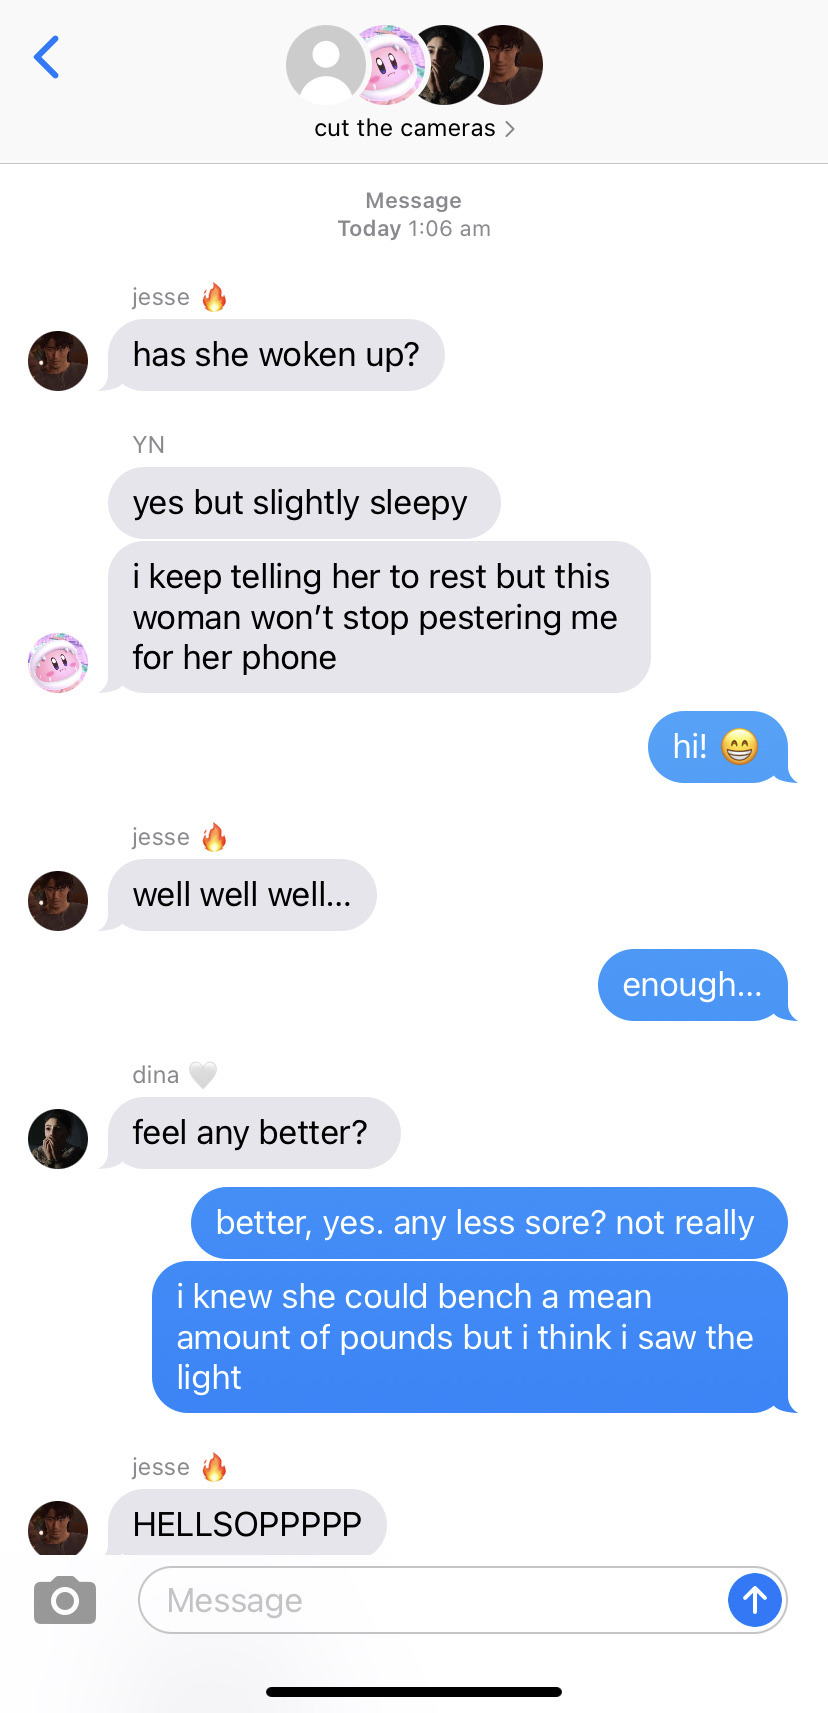Tap the home indicator bar at bottom
This screenshot has width=828, height=1713.
[414, 1692]
